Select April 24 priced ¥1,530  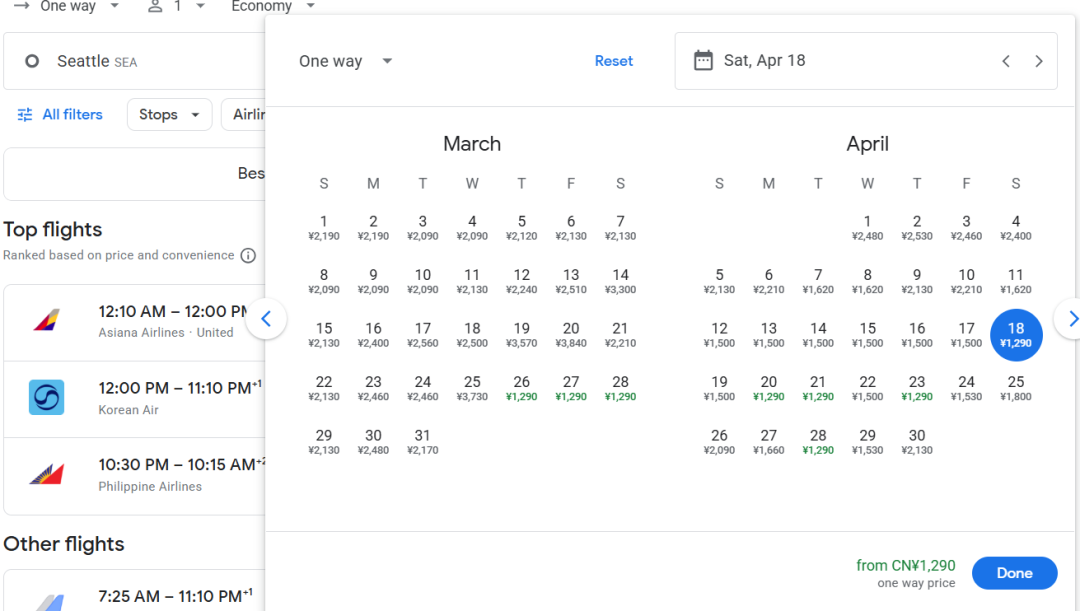click(x=966, y=389)
